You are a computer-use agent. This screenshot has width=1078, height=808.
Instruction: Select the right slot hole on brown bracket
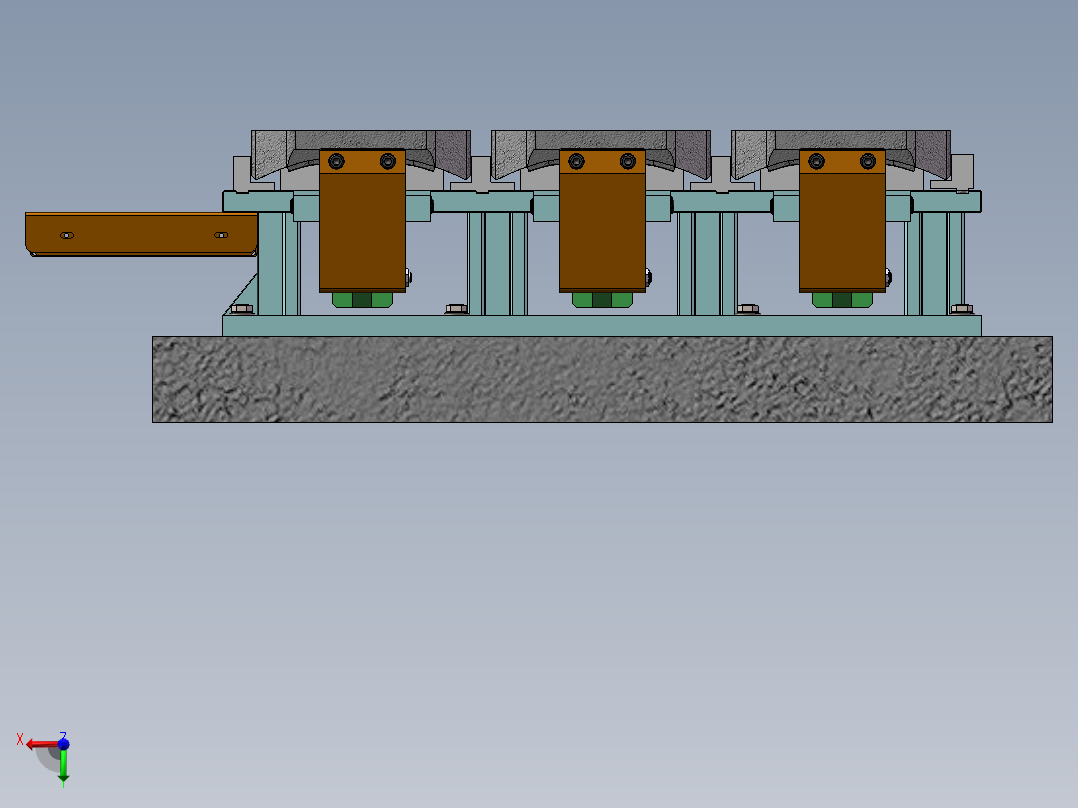click(221, 235)
